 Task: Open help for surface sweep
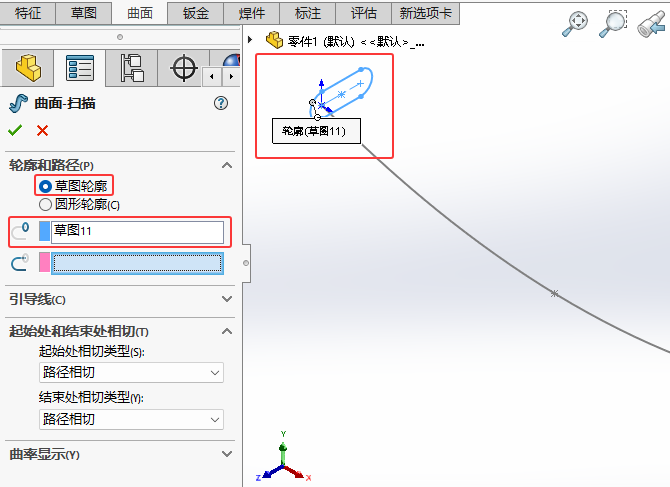pyautogui.click(x=221, y=103)
